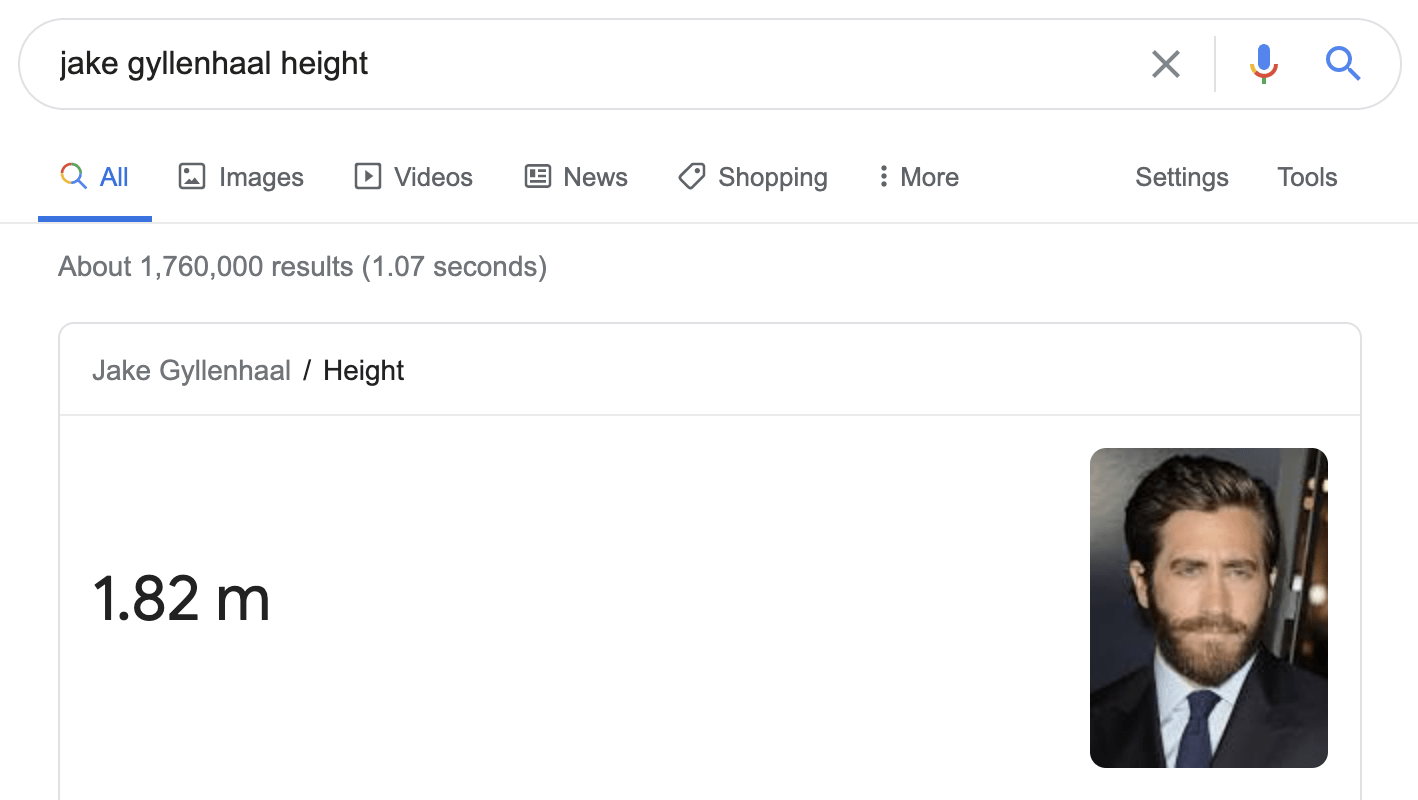Click the News newspaper icon
1418x800 pixels.
point(537,176)
